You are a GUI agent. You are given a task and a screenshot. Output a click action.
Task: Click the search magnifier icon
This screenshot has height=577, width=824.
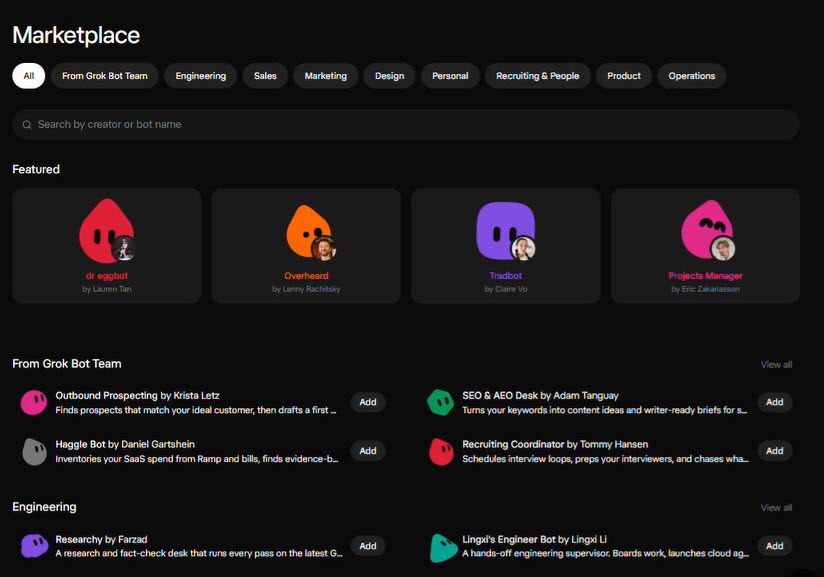coord(27,125)
